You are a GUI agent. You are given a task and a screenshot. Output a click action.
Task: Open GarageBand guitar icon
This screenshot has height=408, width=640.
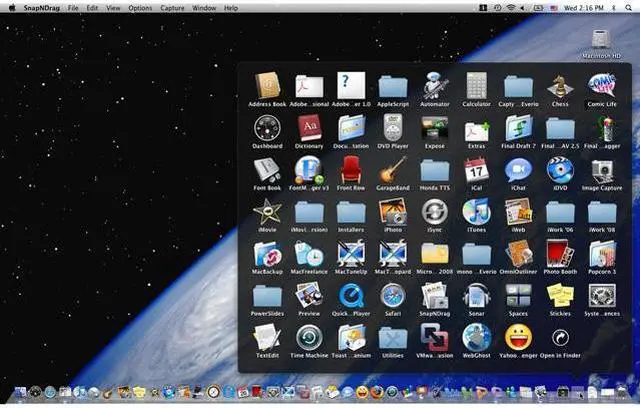click(393, 170)
